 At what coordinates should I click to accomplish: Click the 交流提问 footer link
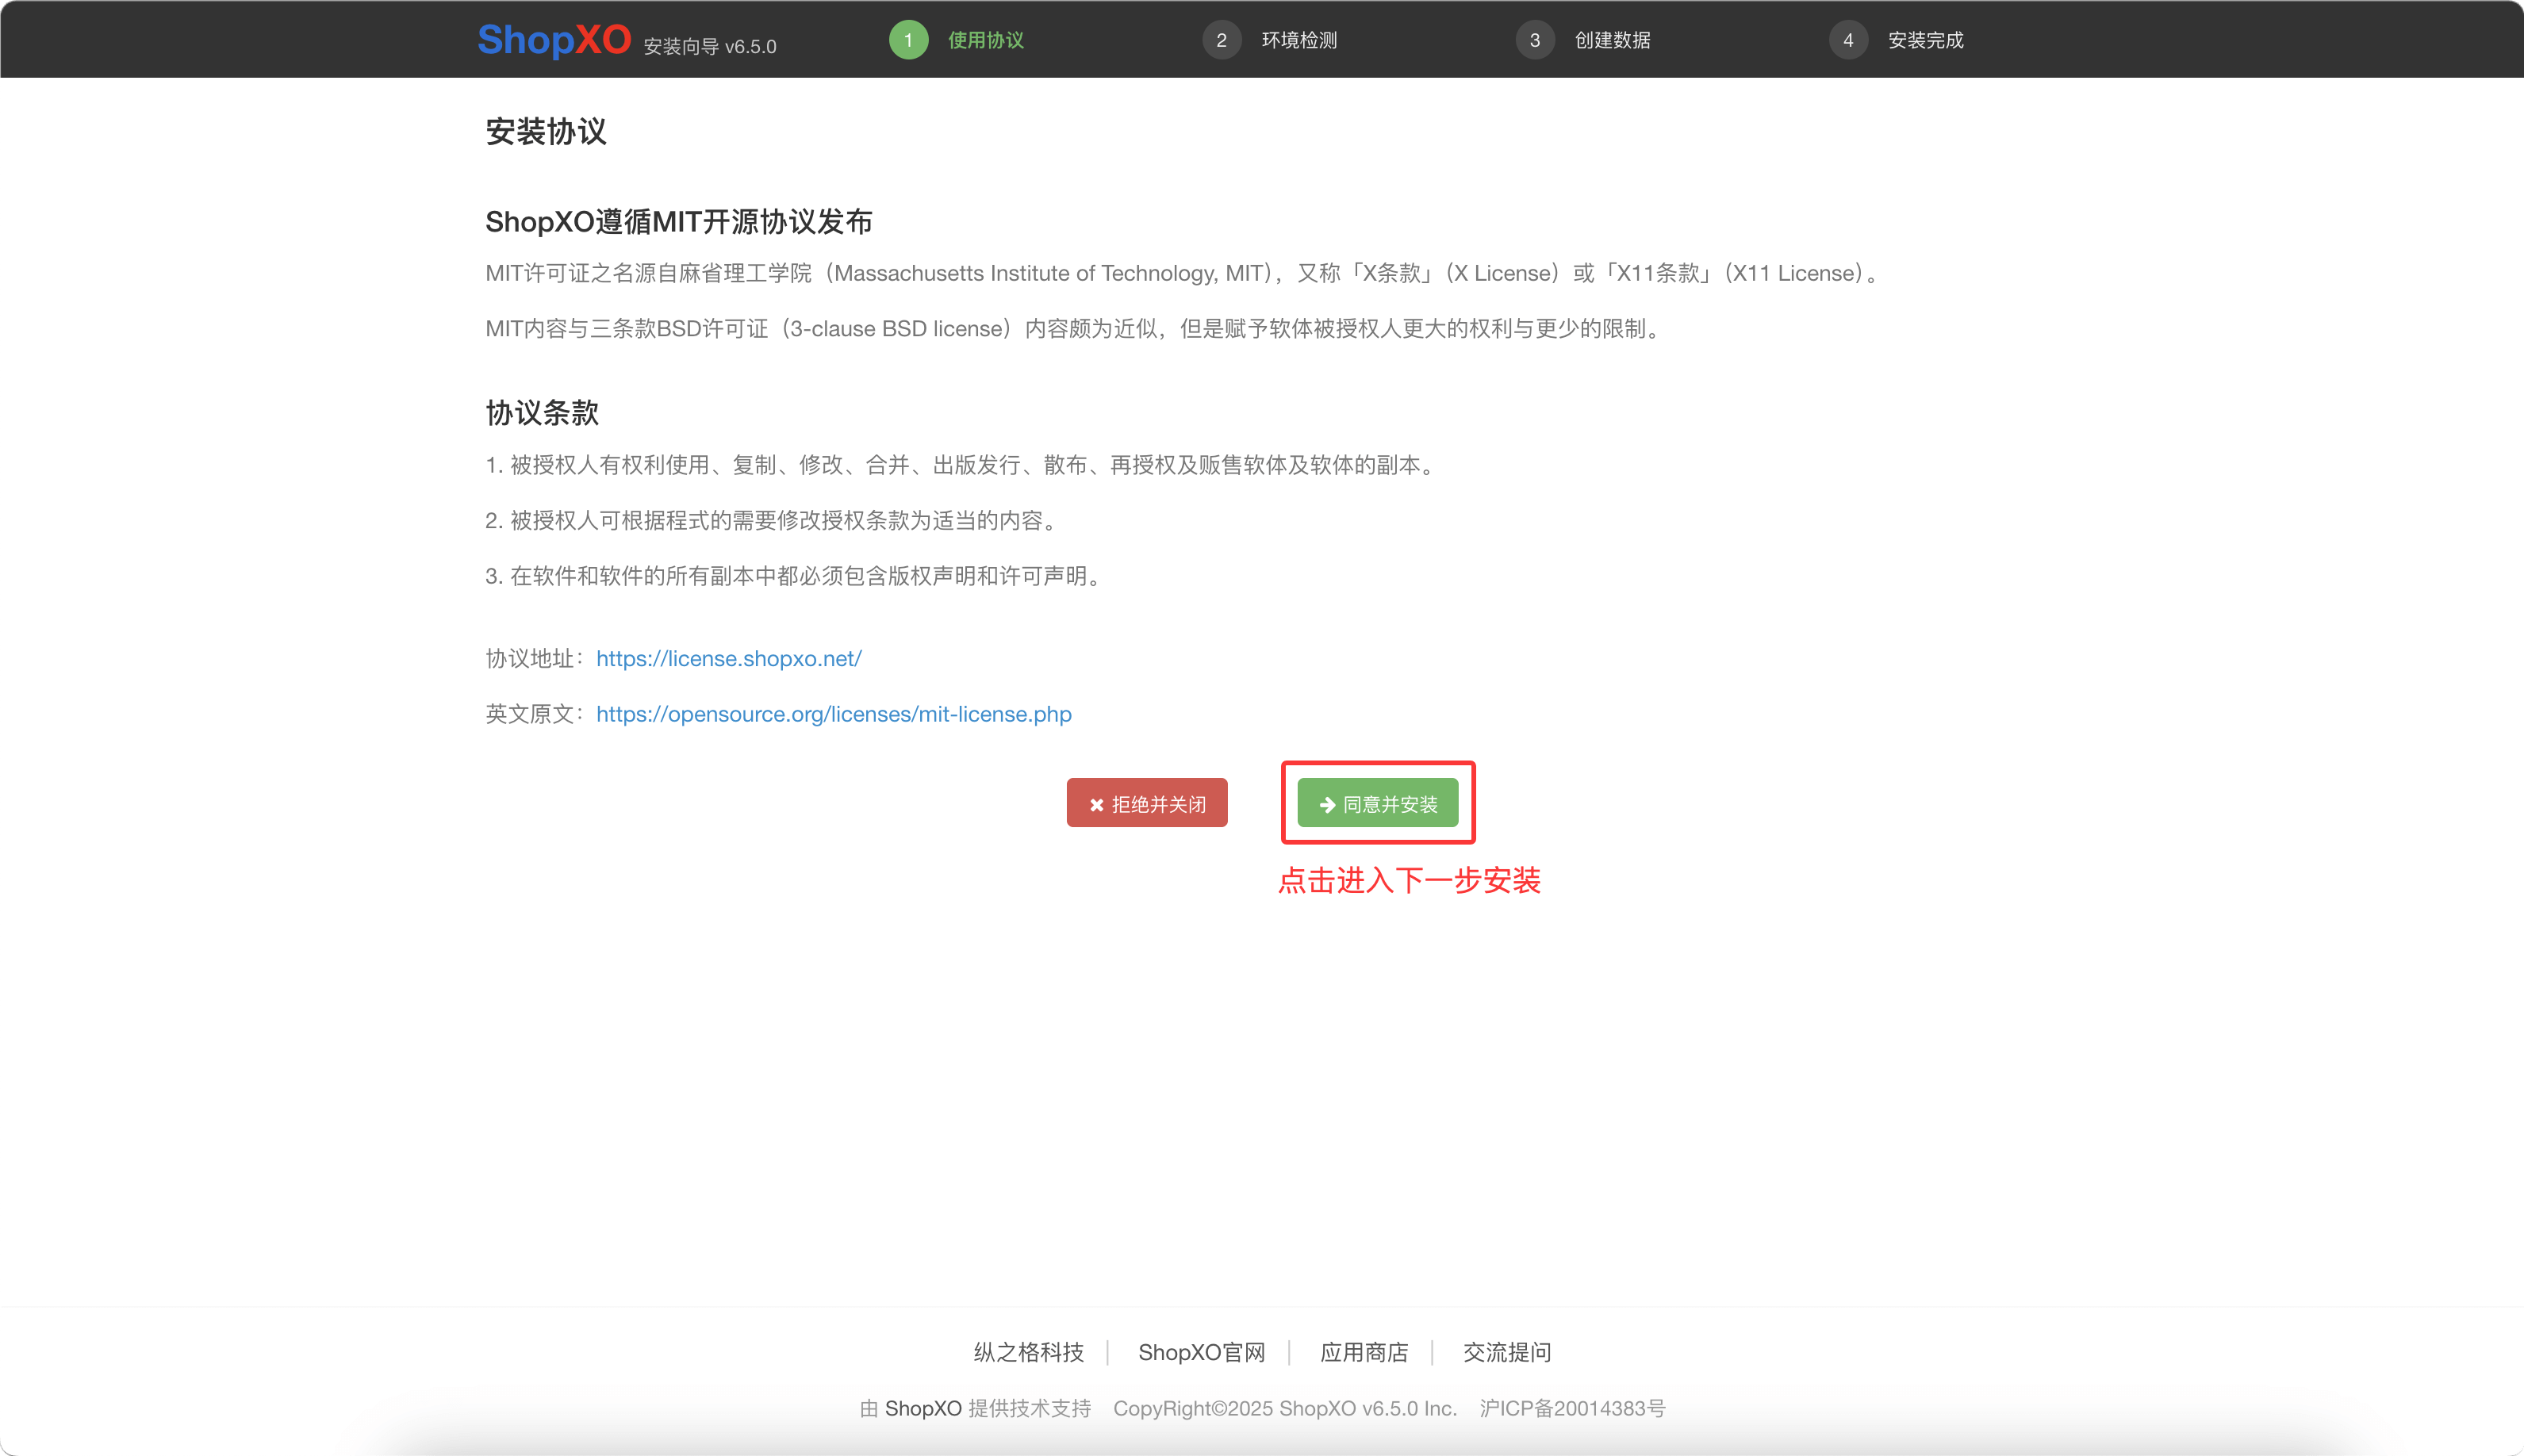click(1506, 1352)
